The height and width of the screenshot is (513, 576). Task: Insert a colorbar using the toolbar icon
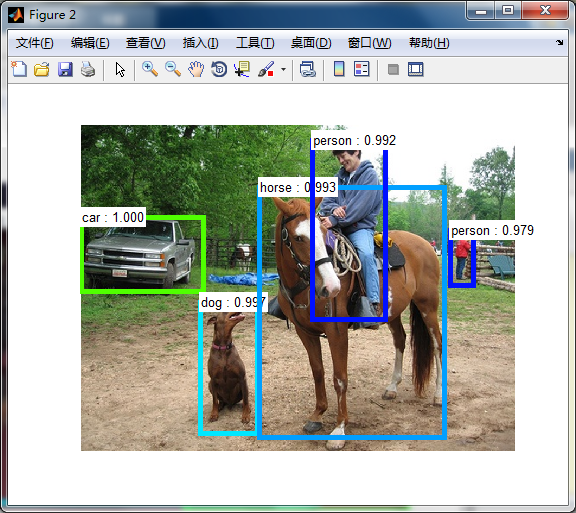[339, 69]
